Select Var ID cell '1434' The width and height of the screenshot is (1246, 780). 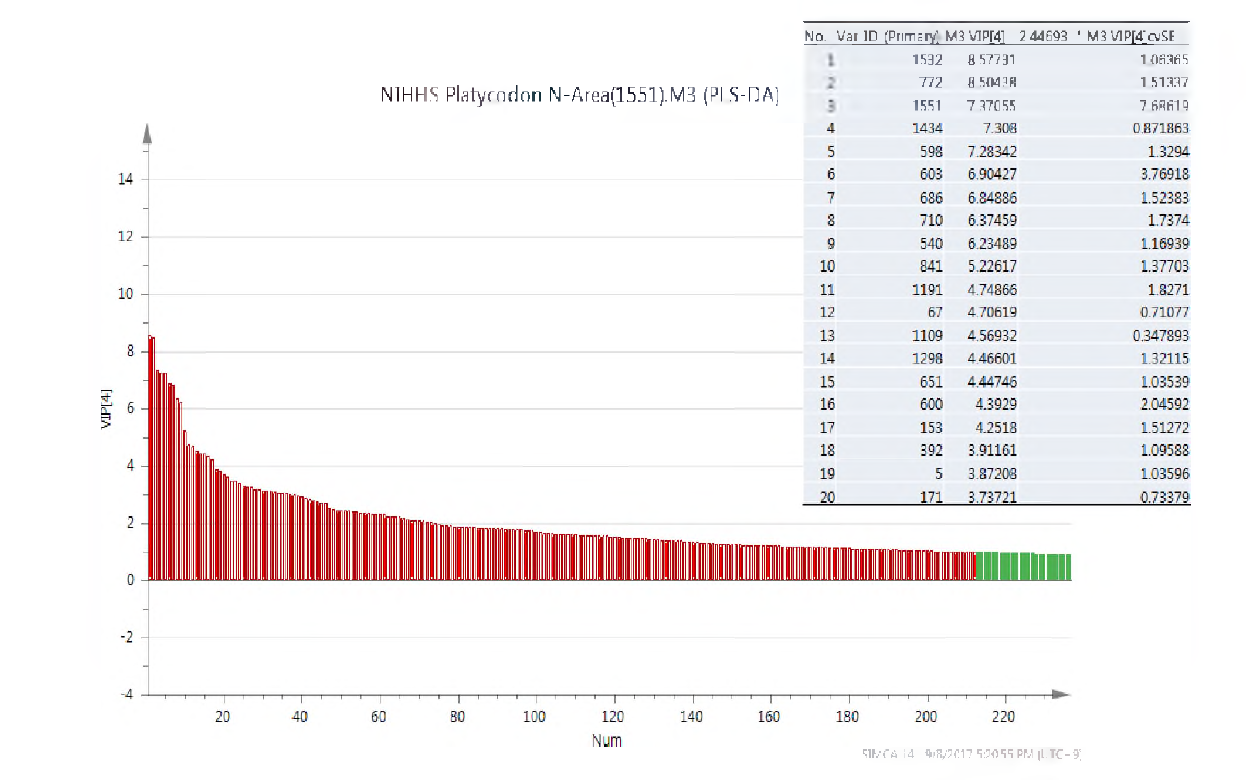pyautogui.click(x=927, y=128)
